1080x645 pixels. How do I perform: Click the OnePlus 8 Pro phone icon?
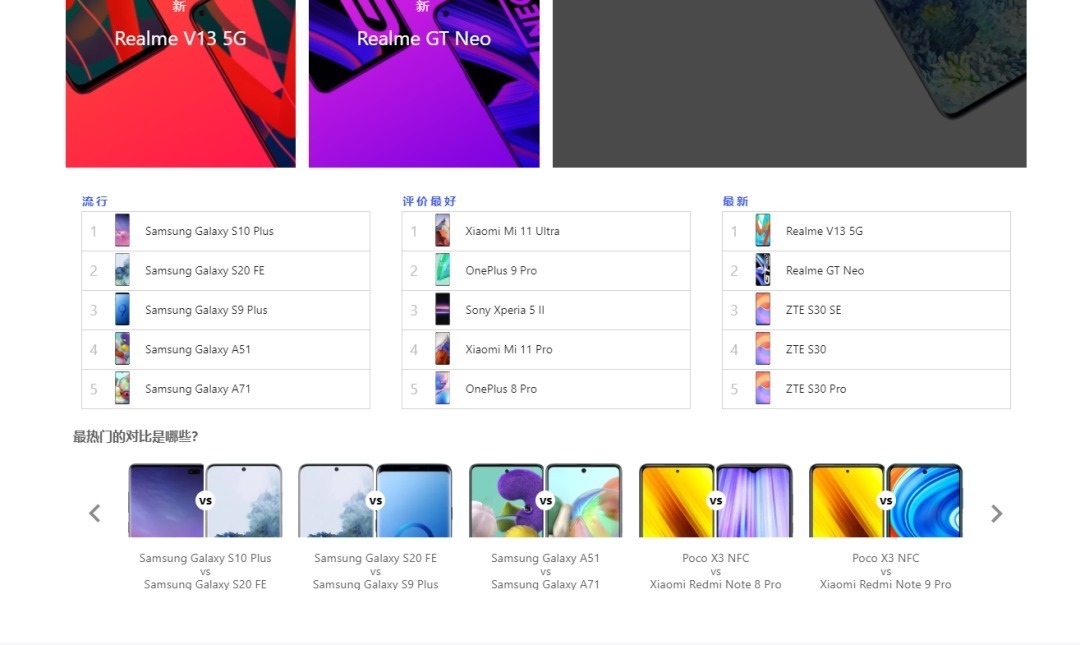(443, 388)
